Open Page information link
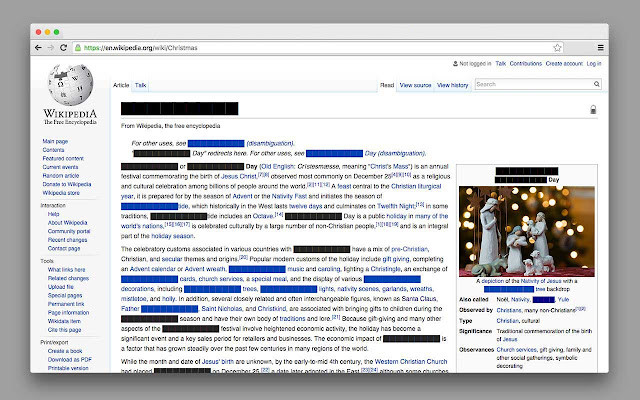The image size is (640, 400). [68, 312]
